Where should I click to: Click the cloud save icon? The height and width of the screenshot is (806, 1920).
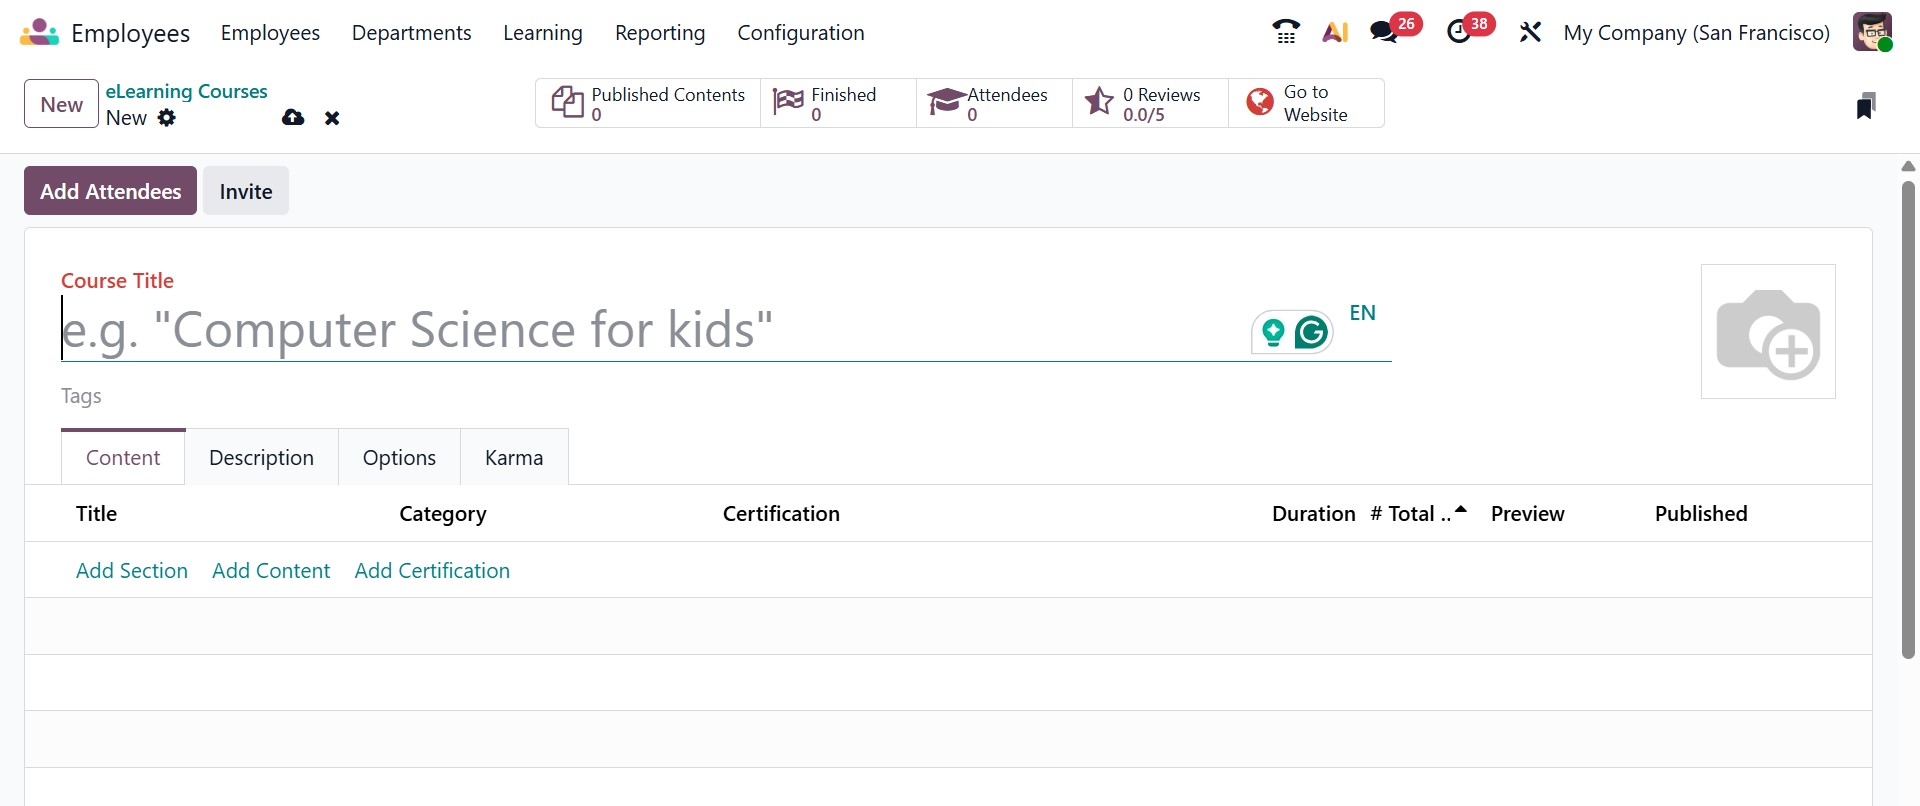tap(293, 118)
